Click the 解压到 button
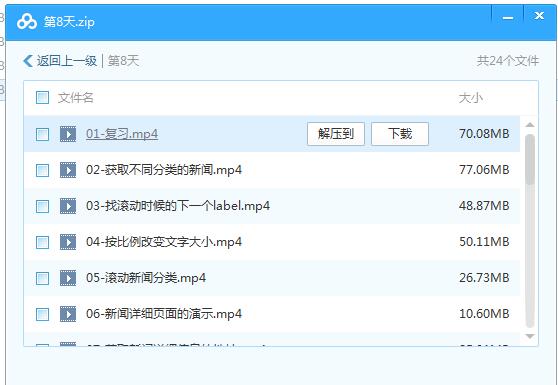 [336, 134]
